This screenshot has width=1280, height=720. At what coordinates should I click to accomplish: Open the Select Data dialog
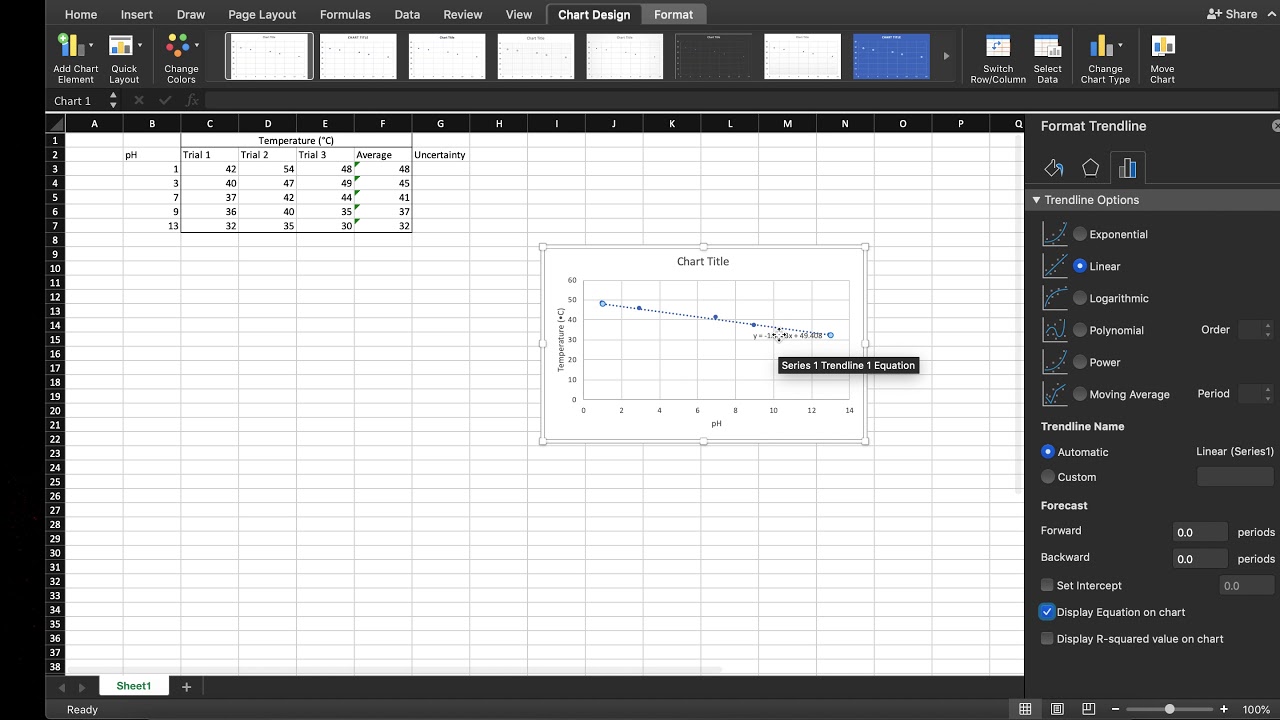click(1047, 59)
